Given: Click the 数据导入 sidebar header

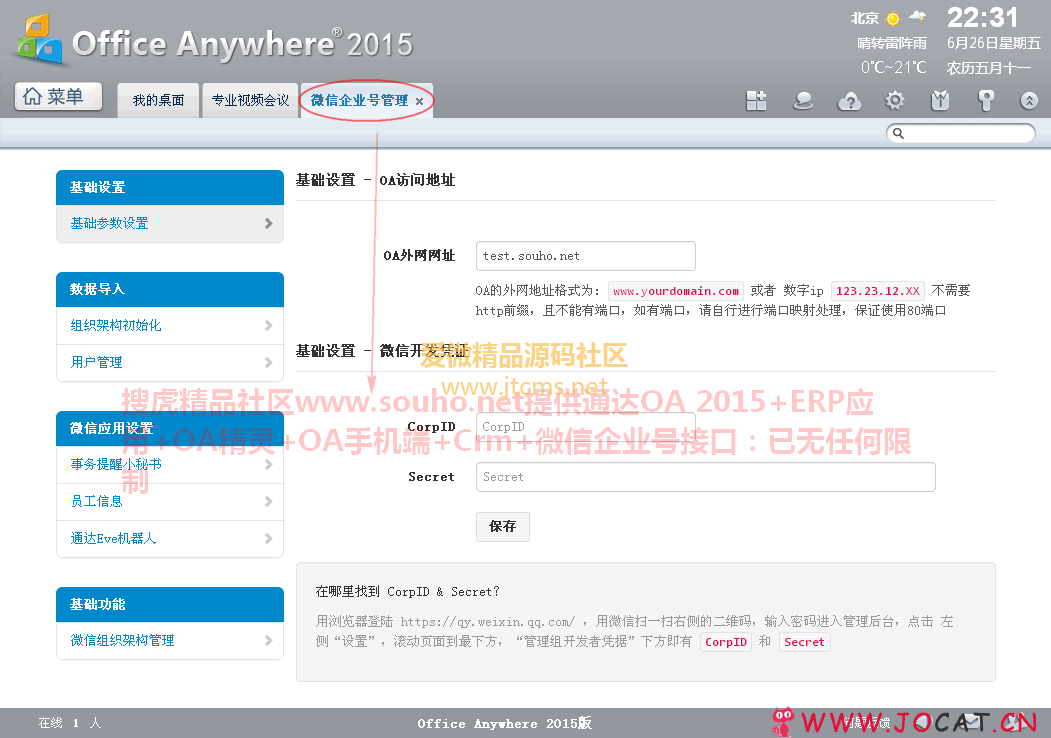Looking at the screenshot, I should click(x=170, y=290).
